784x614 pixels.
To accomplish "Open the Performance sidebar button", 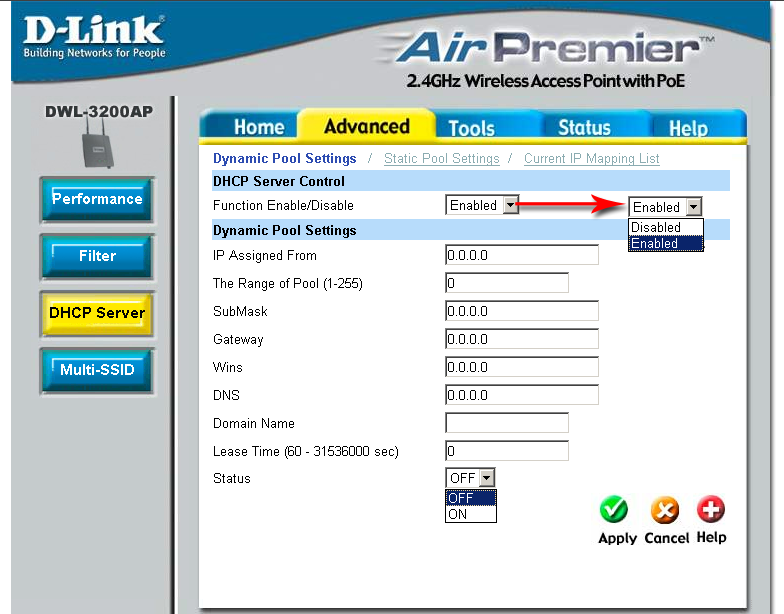I will click(97, 200).
